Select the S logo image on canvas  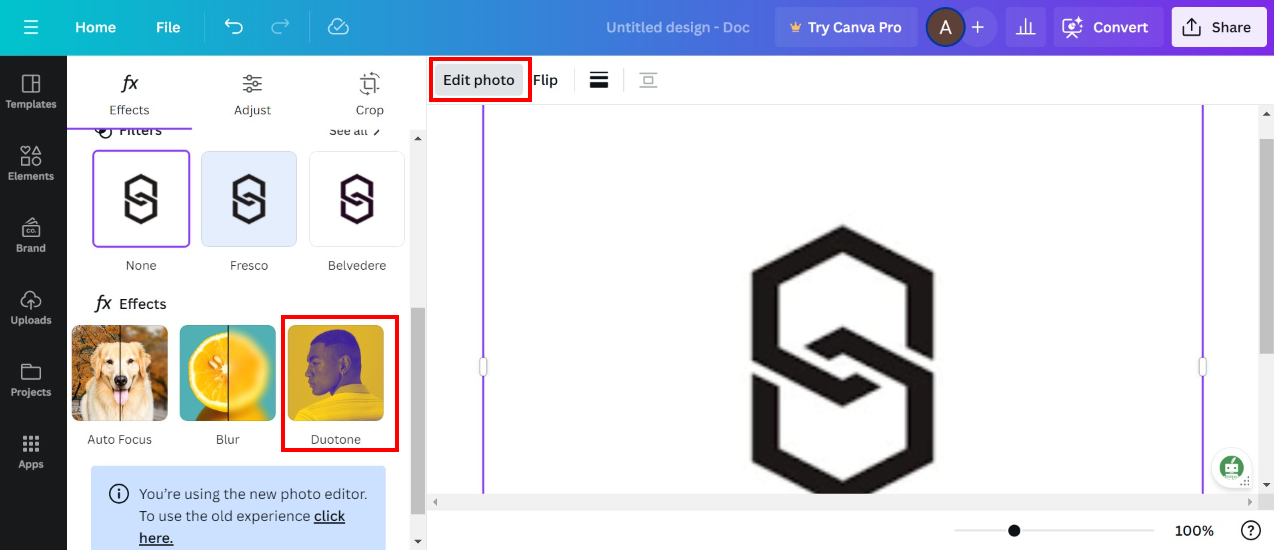pos(842,360)
